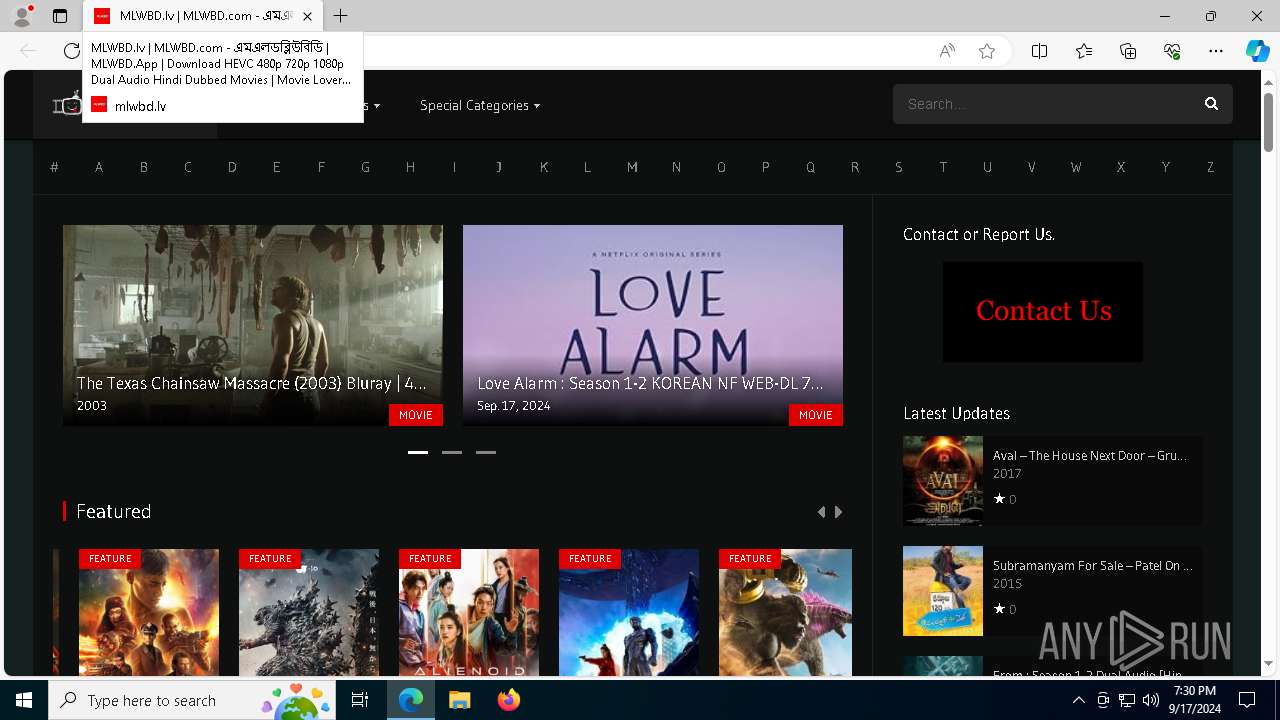Open the network tray icon
1280x720 pixels.
tap(1126, 700)
